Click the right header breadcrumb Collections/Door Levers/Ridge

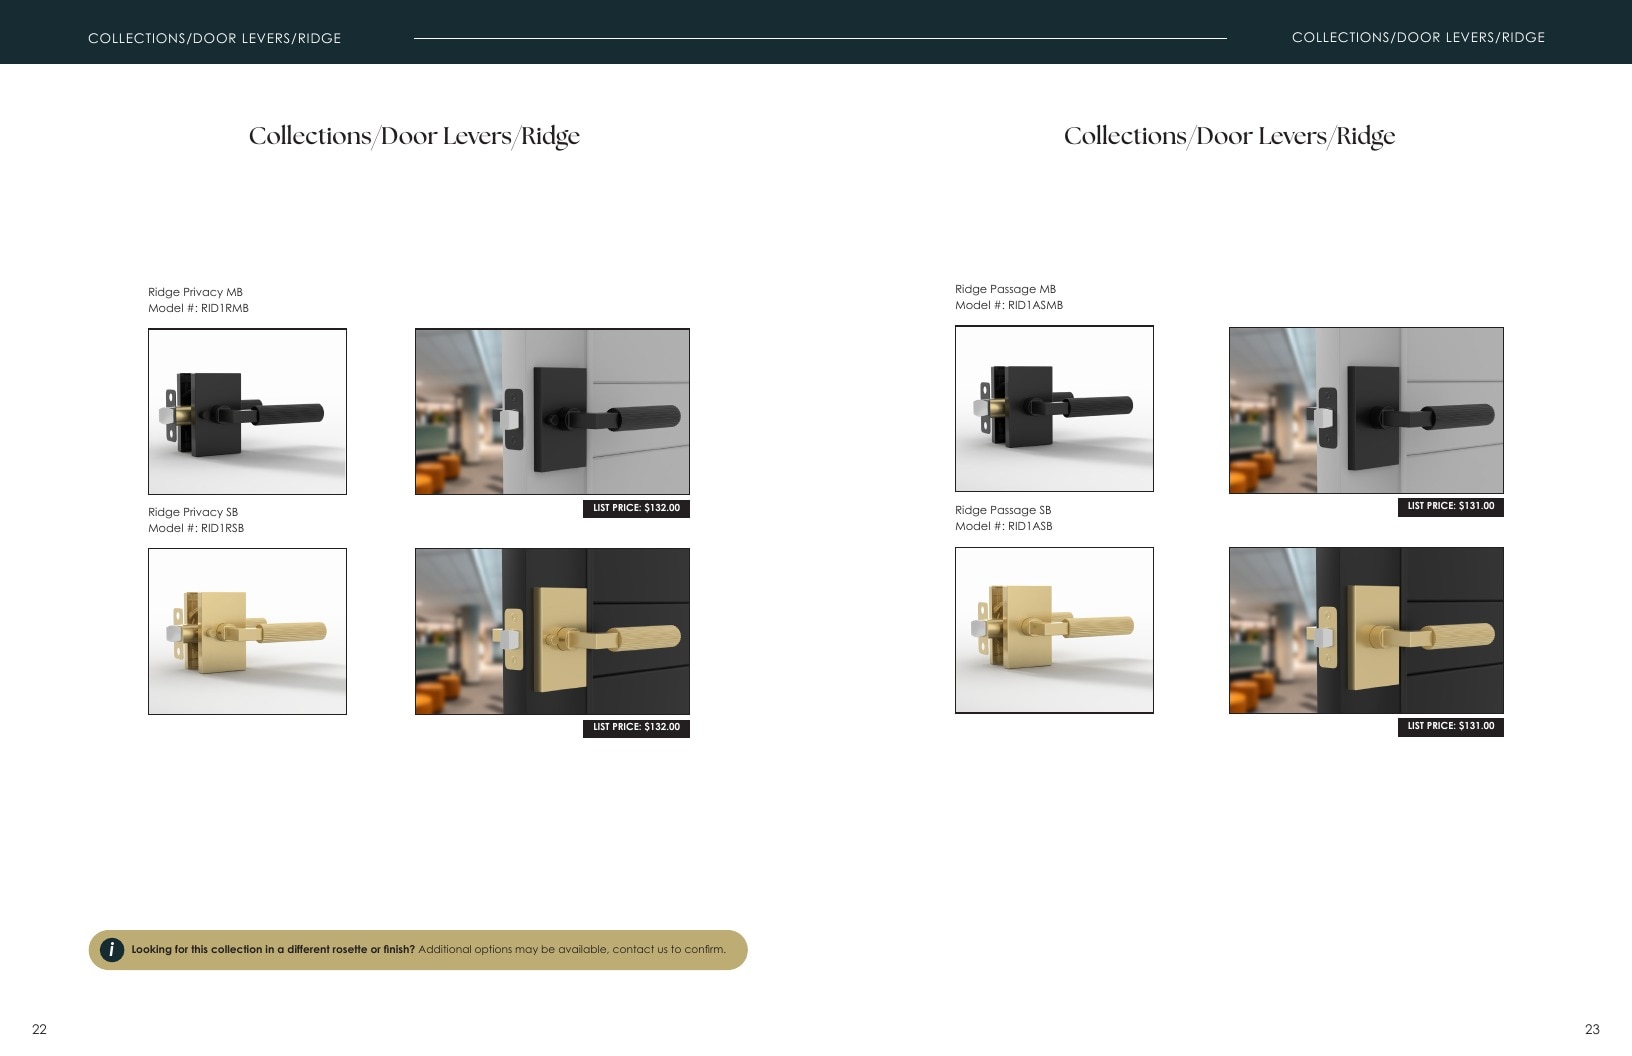point(1418,37)
